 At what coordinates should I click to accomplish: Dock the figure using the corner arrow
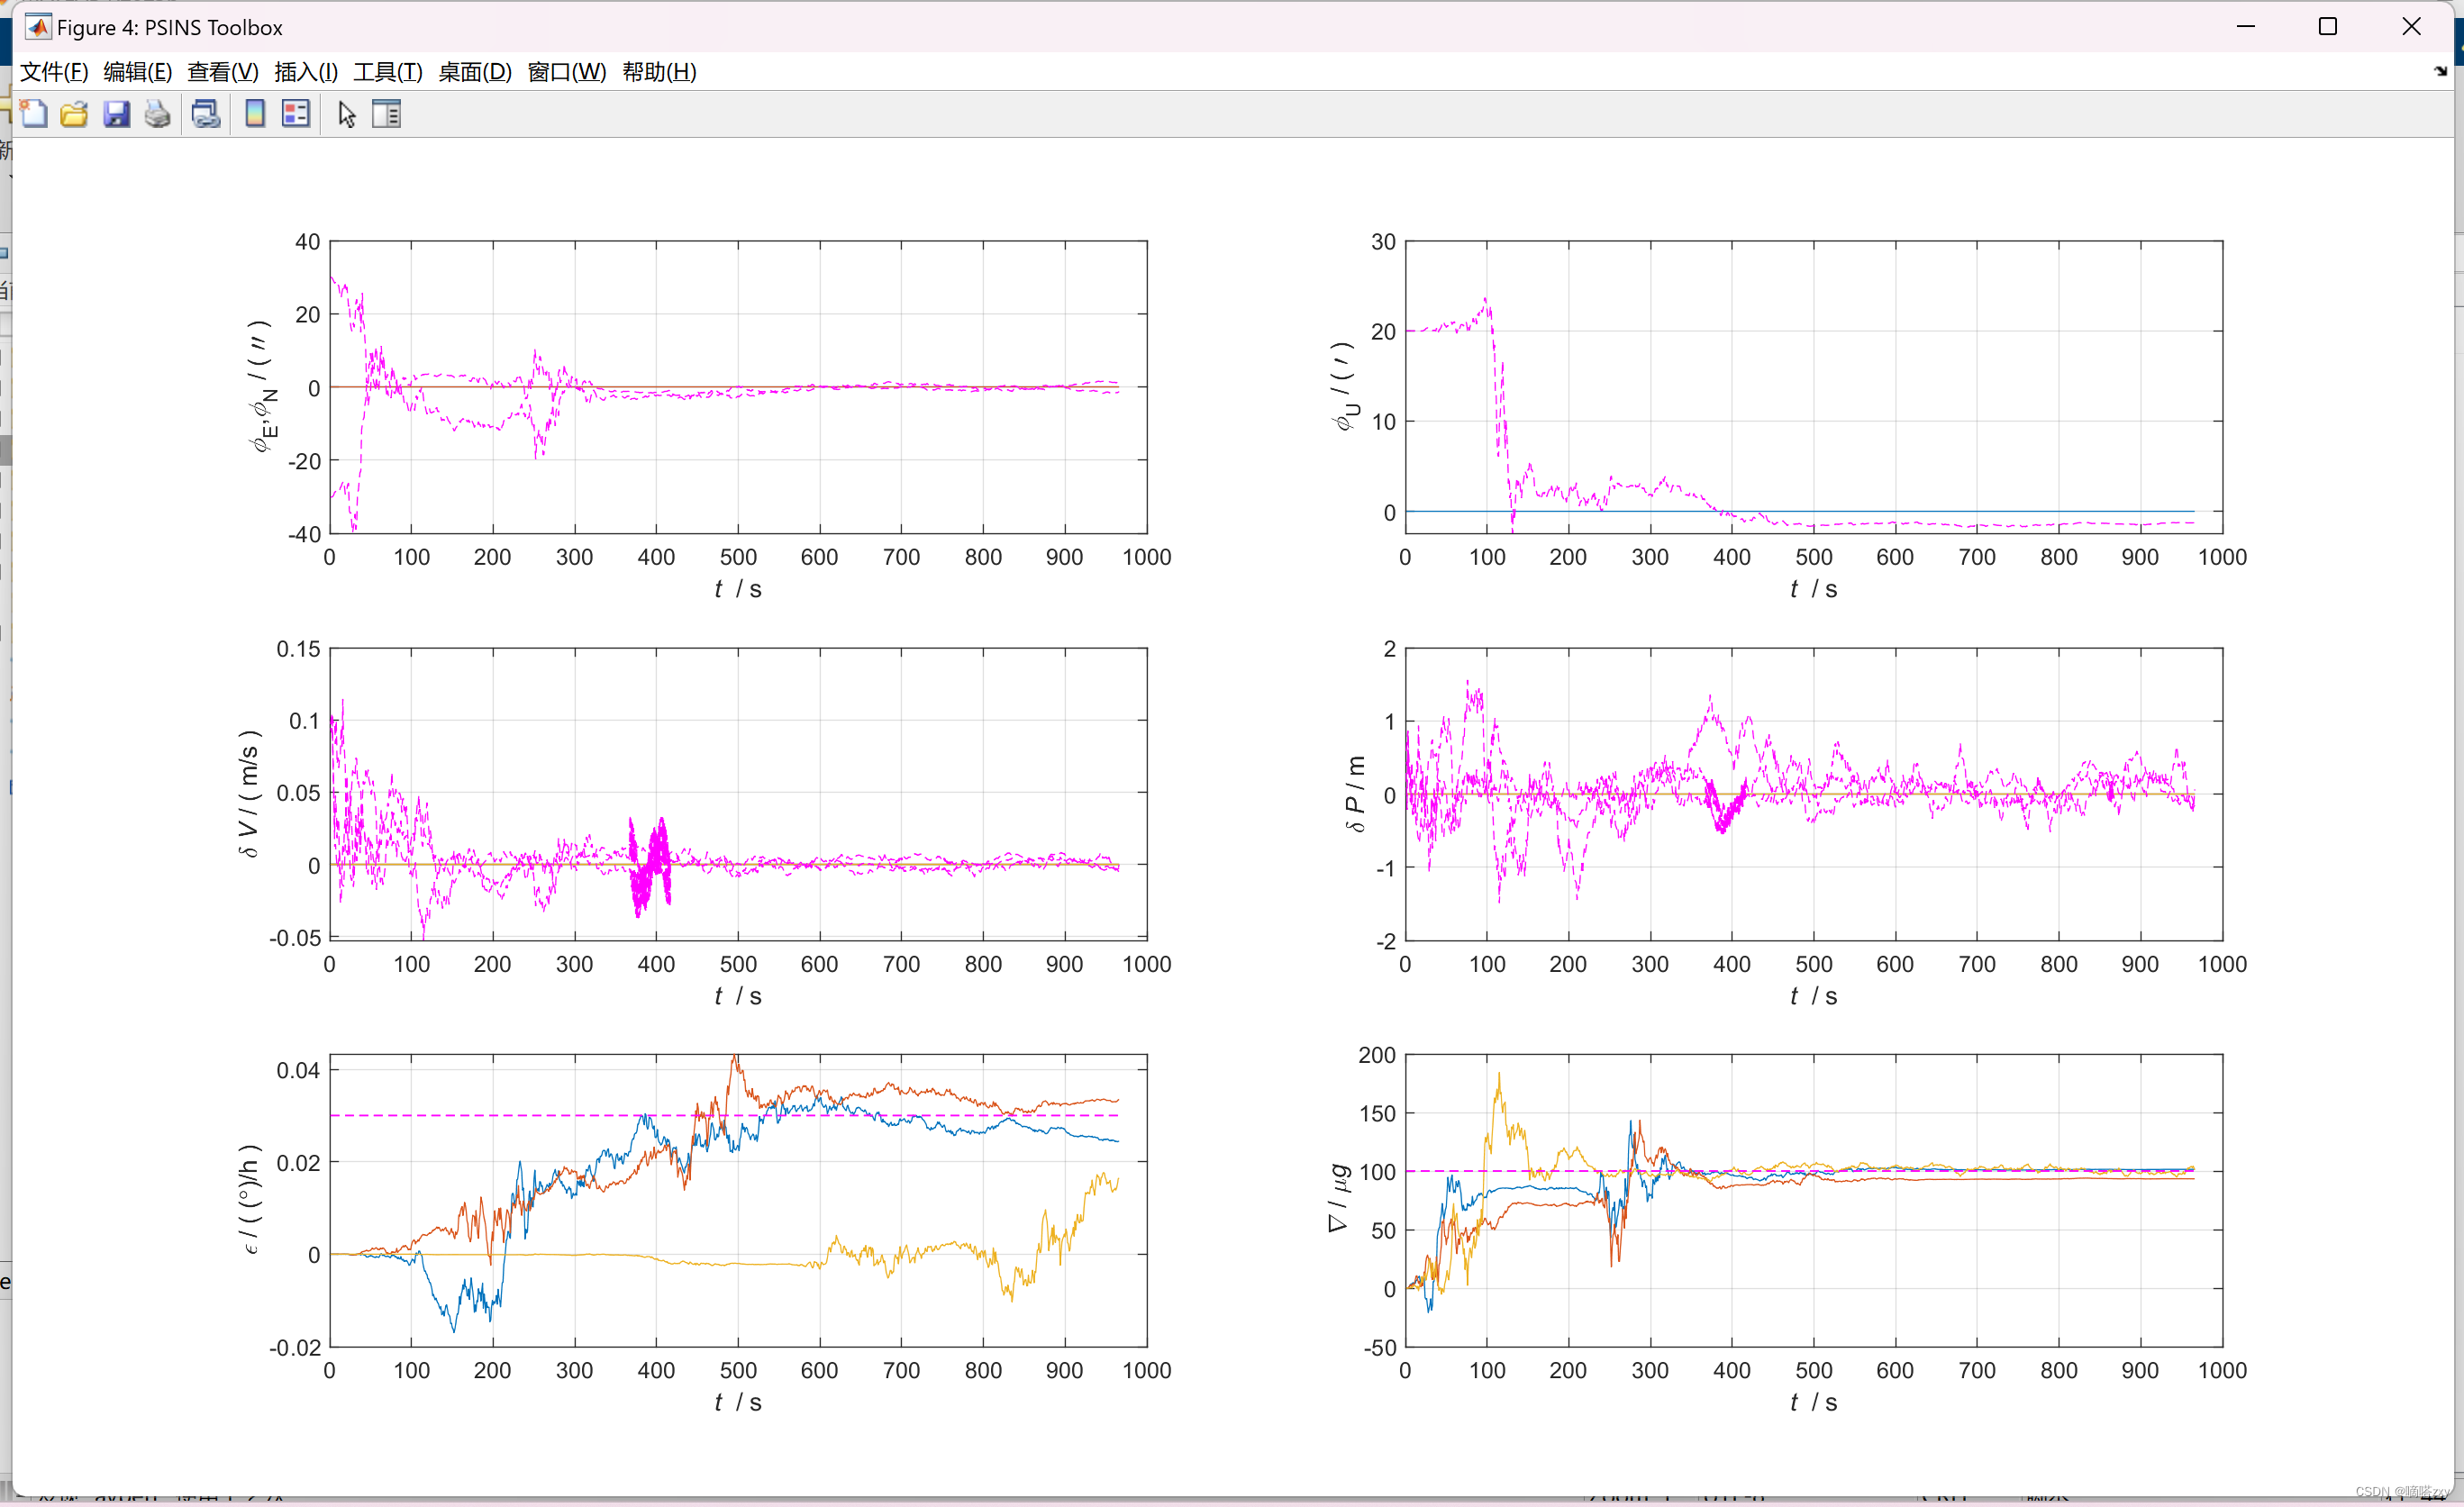[2440, 71]
